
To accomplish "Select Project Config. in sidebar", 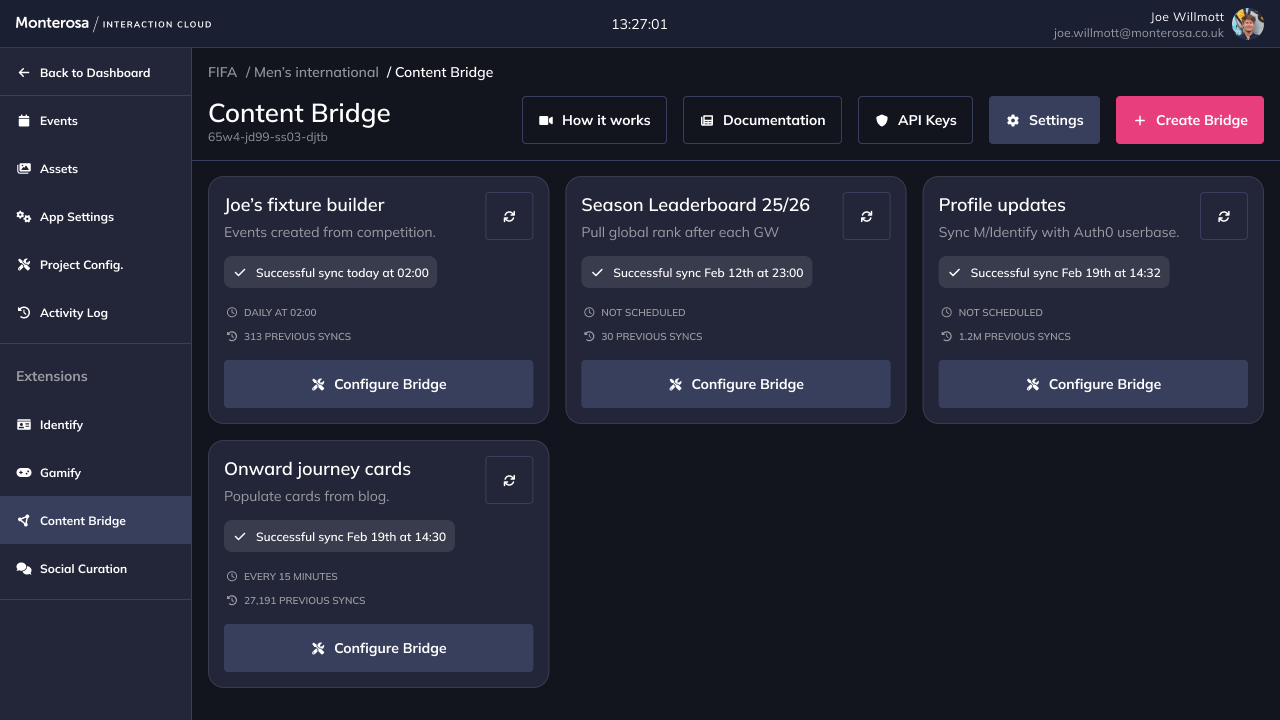I will (x=80, y=265).
